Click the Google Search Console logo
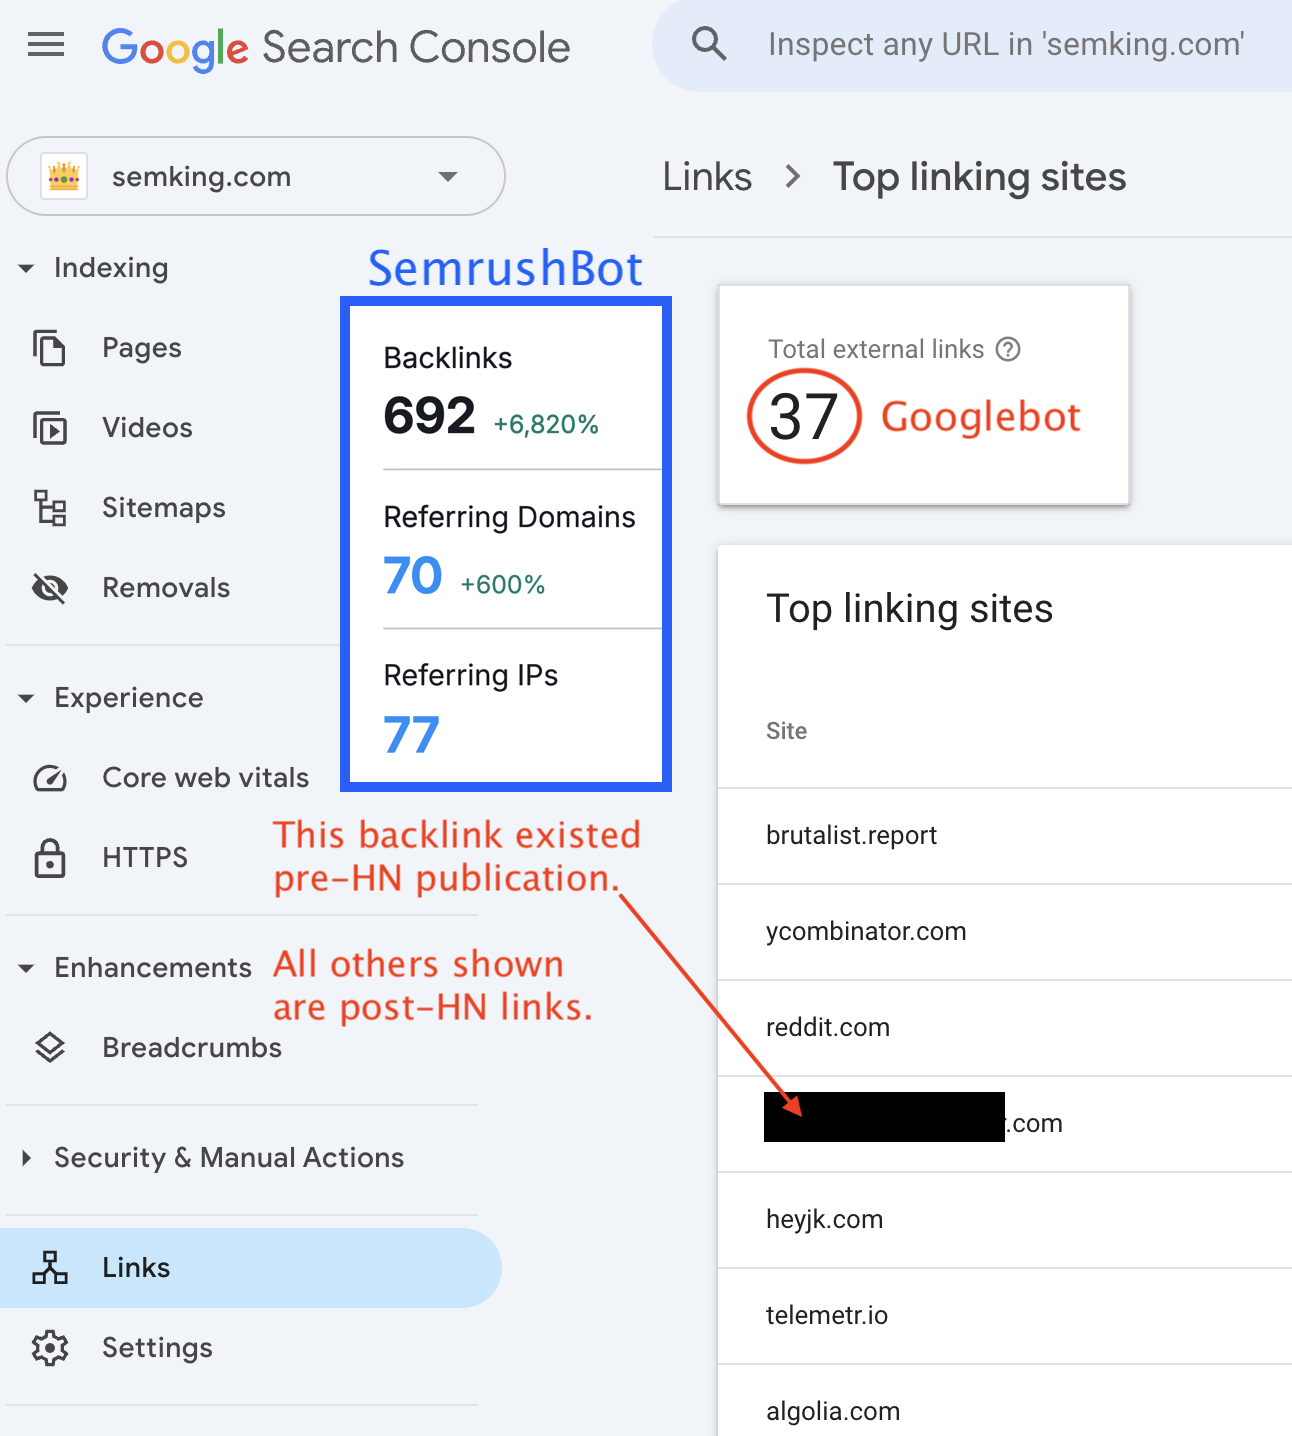Viewport: 1292px width, 1436px height. [336, 48]
